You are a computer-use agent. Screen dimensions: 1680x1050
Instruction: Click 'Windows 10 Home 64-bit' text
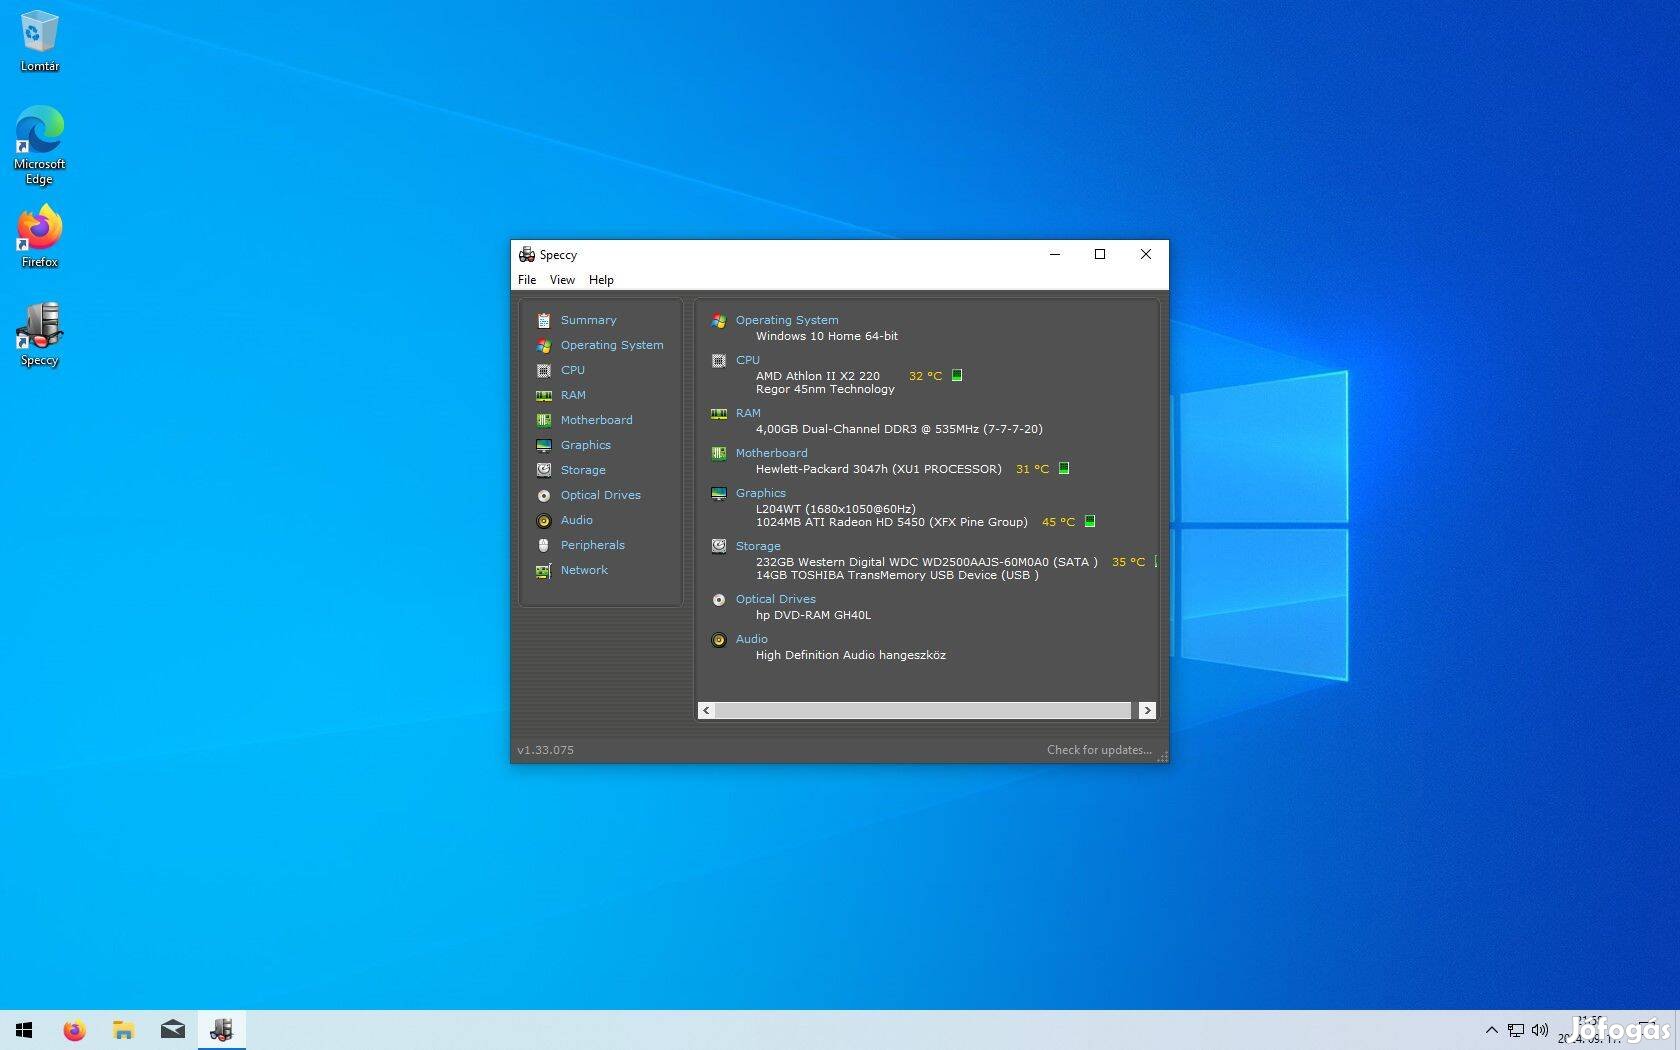pyautogui.click(x=826, y=336)
